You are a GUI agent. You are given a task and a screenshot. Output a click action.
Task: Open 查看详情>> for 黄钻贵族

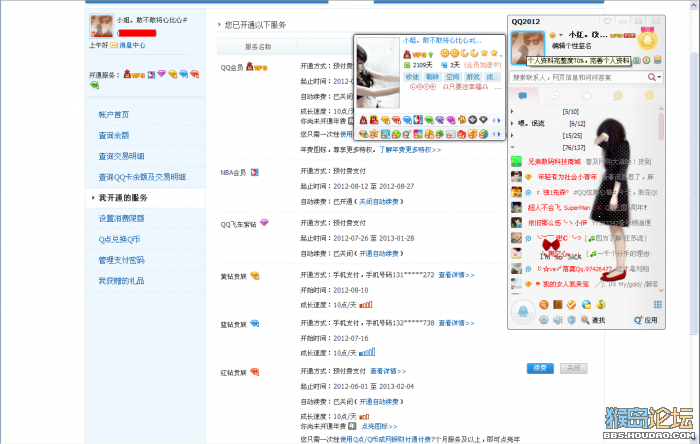456,275
